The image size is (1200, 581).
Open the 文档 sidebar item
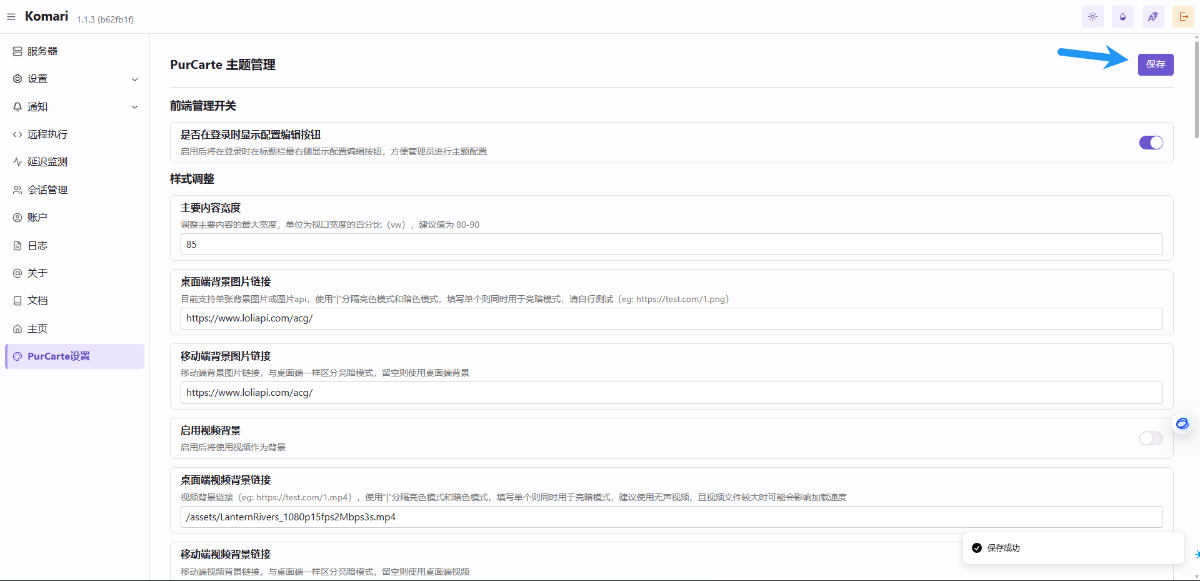tap(75, 300)
